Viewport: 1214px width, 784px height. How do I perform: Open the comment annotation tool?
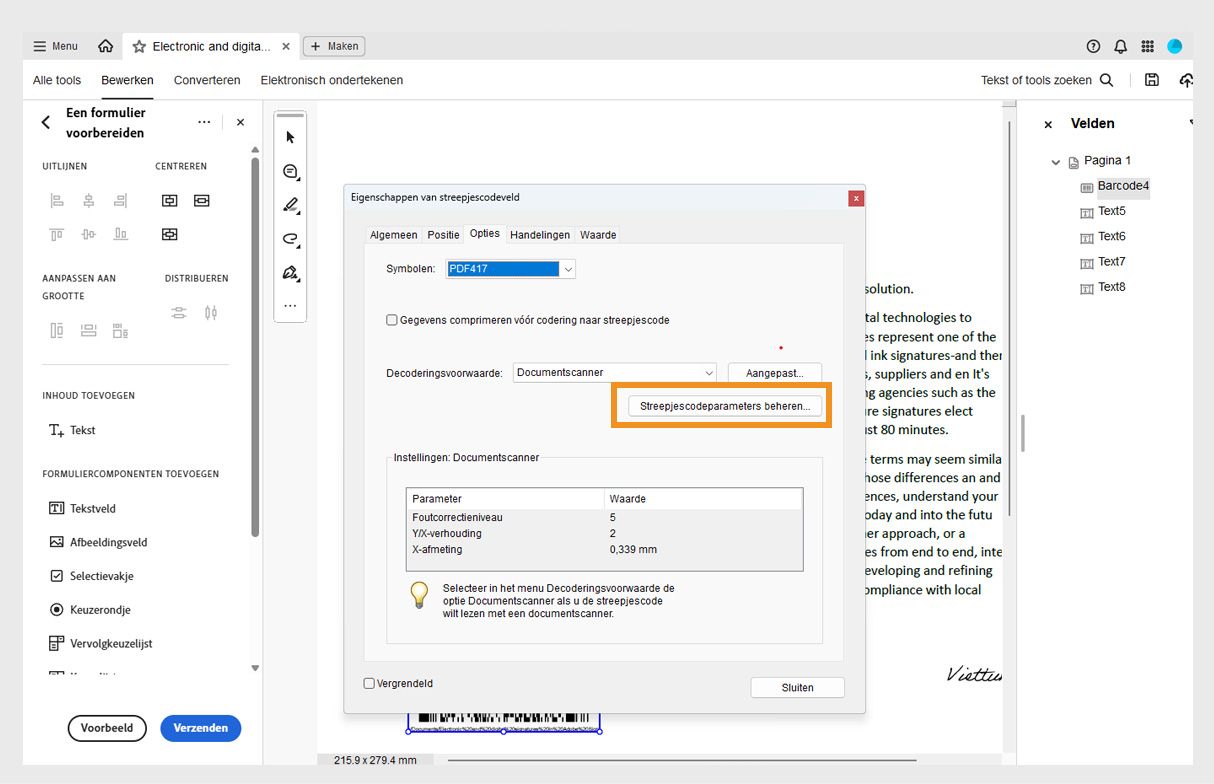click(x=290, y=171)
